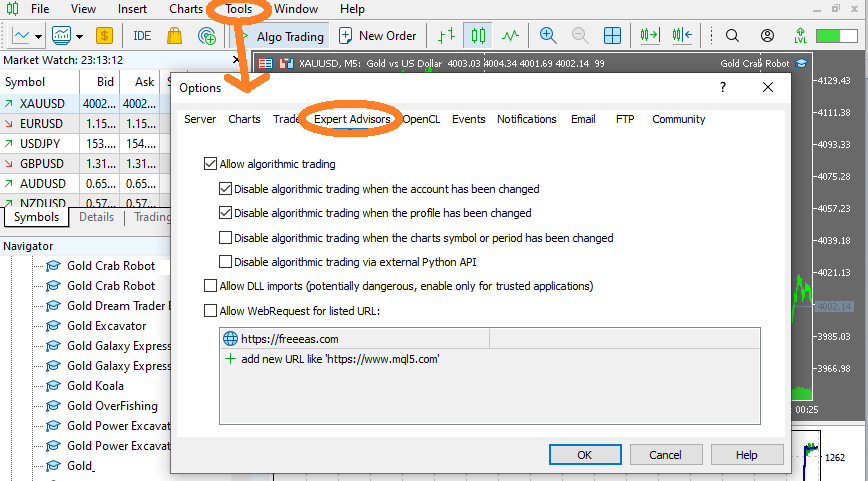Check Allow WebRequest for listed URL
This screenshot has height=481, width=868.
coord(210,311)
